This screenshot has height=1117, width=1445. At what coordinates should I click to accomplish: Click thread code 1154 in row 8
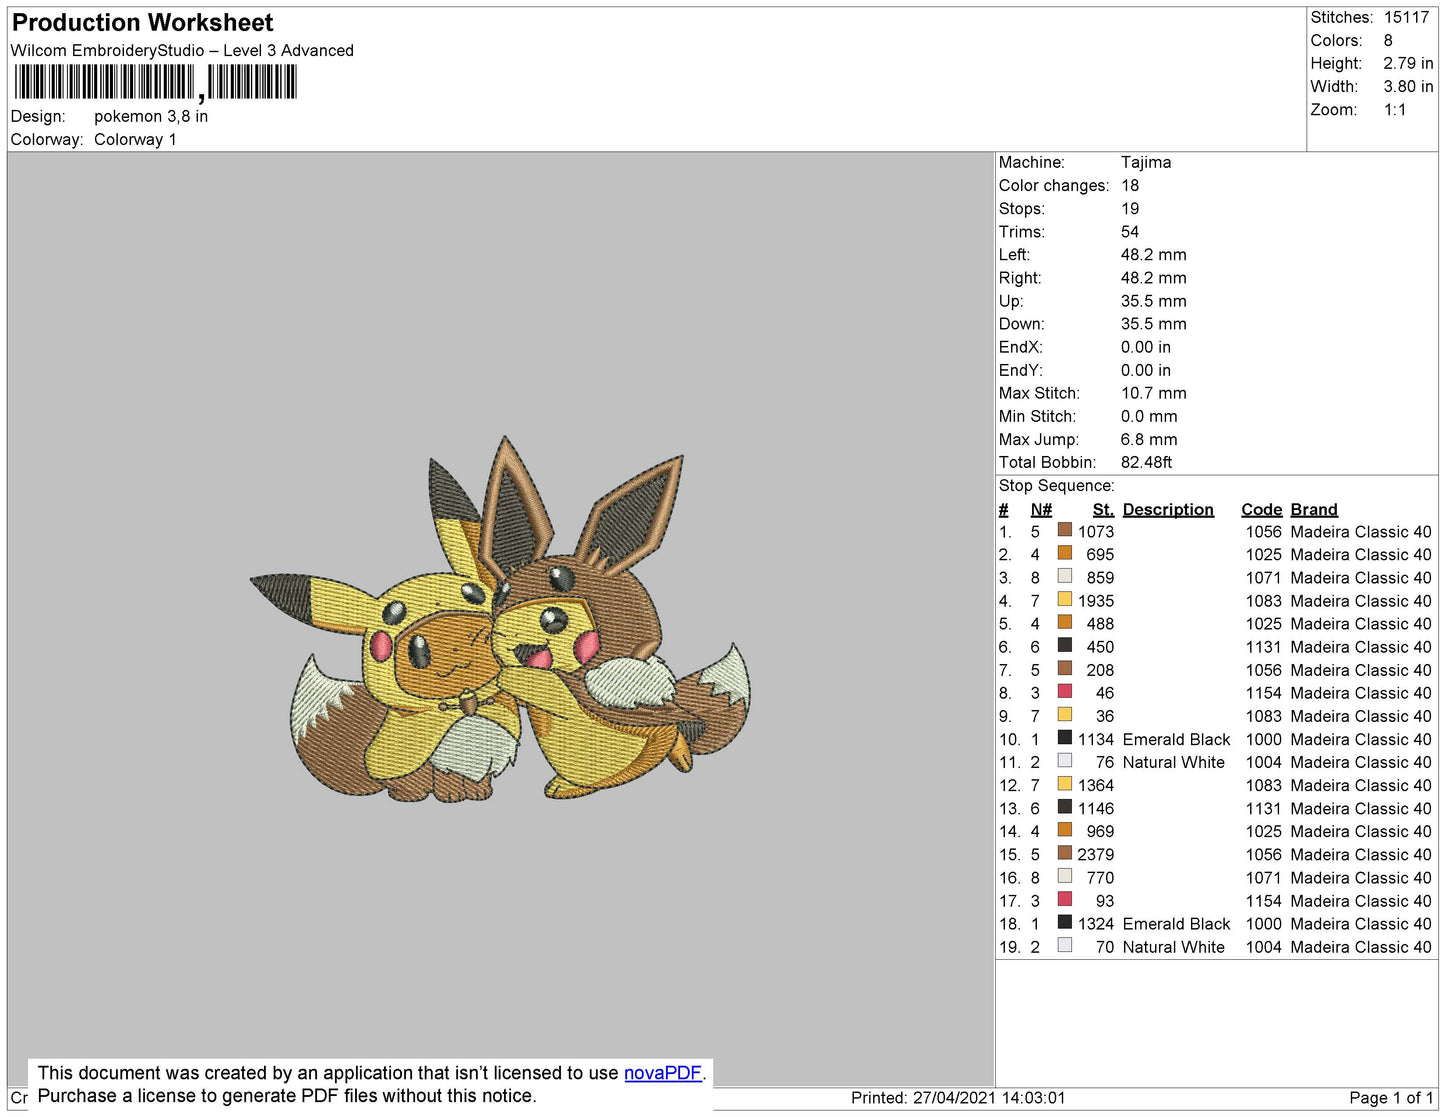[x=1263, y=693]
